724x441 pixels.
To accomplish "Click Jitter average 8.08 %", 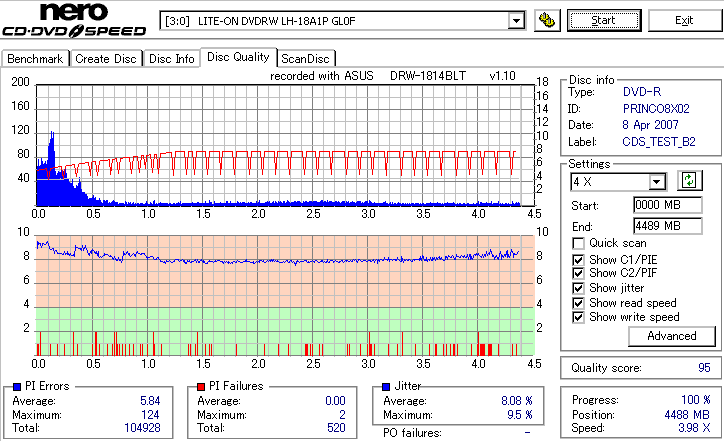I will tap(517, 401).
